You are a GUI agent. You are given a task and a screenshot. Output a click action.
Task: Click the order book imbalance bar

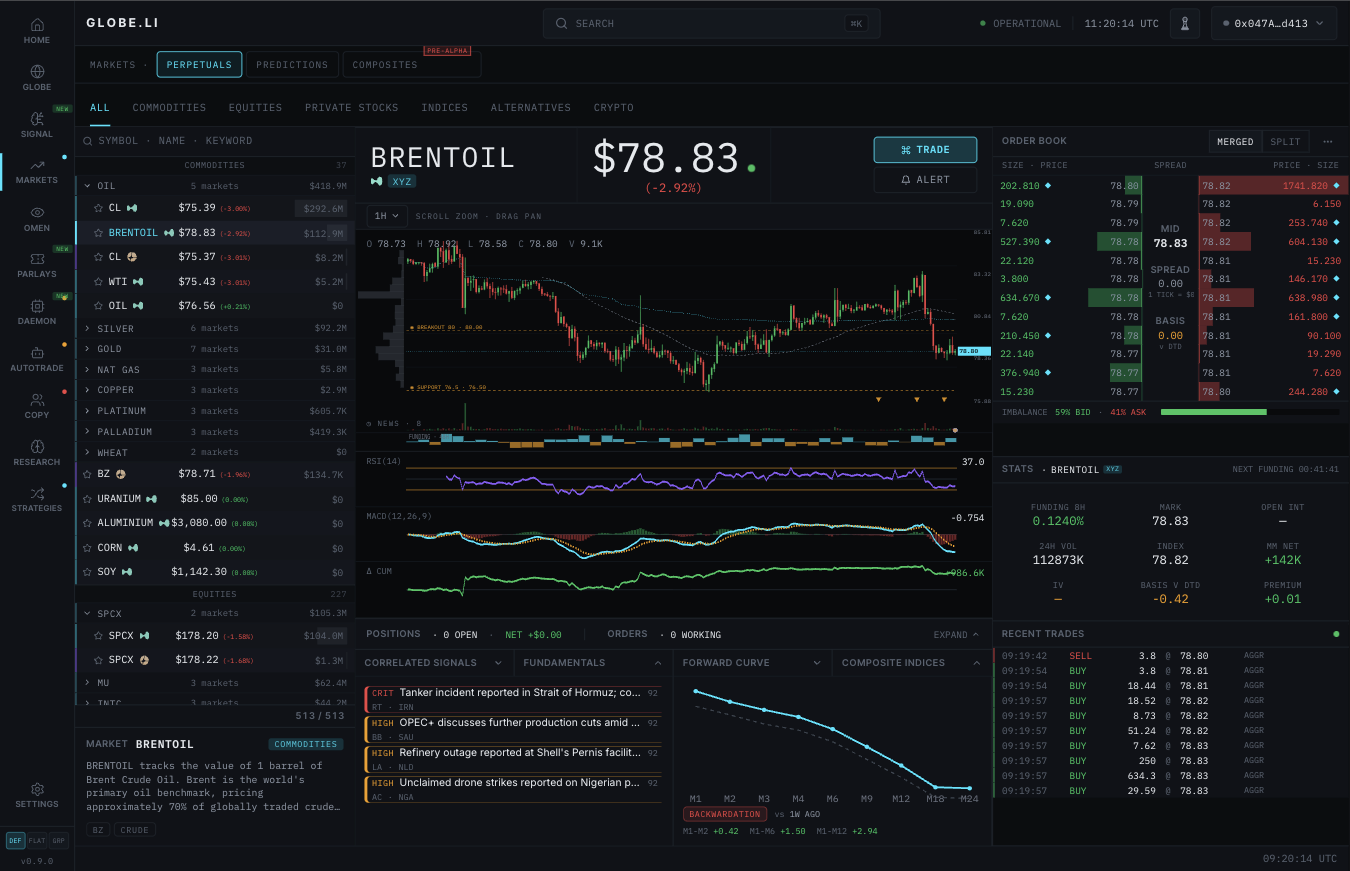pos(1249,412)
